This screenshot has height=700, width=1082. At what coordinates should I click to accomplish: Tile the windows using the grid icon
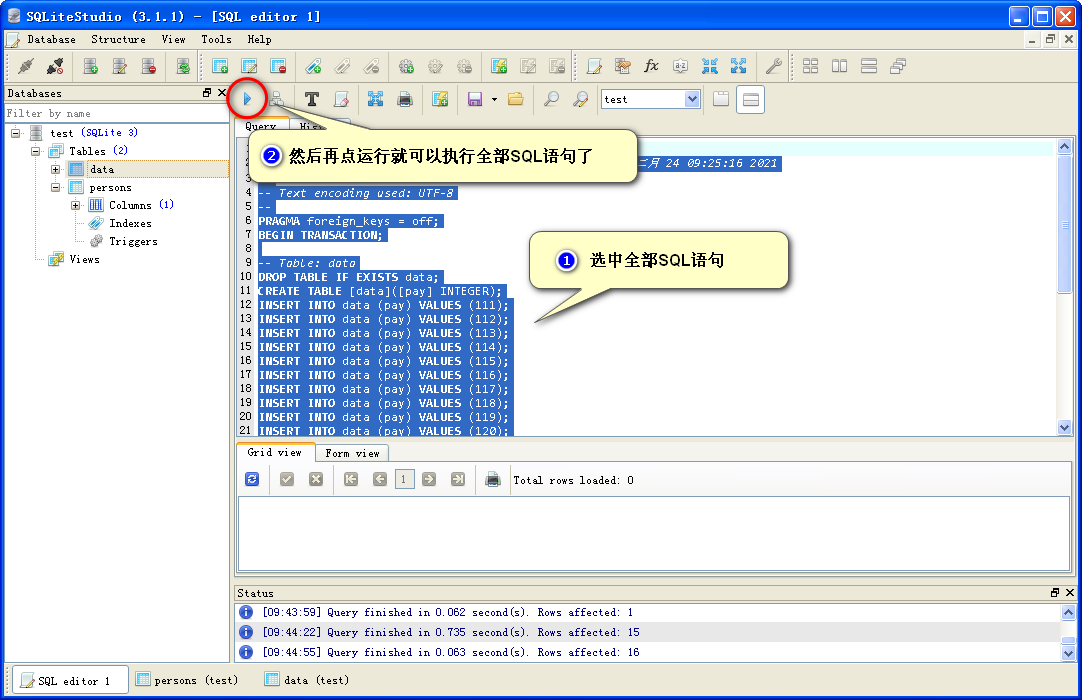[810, 66]
